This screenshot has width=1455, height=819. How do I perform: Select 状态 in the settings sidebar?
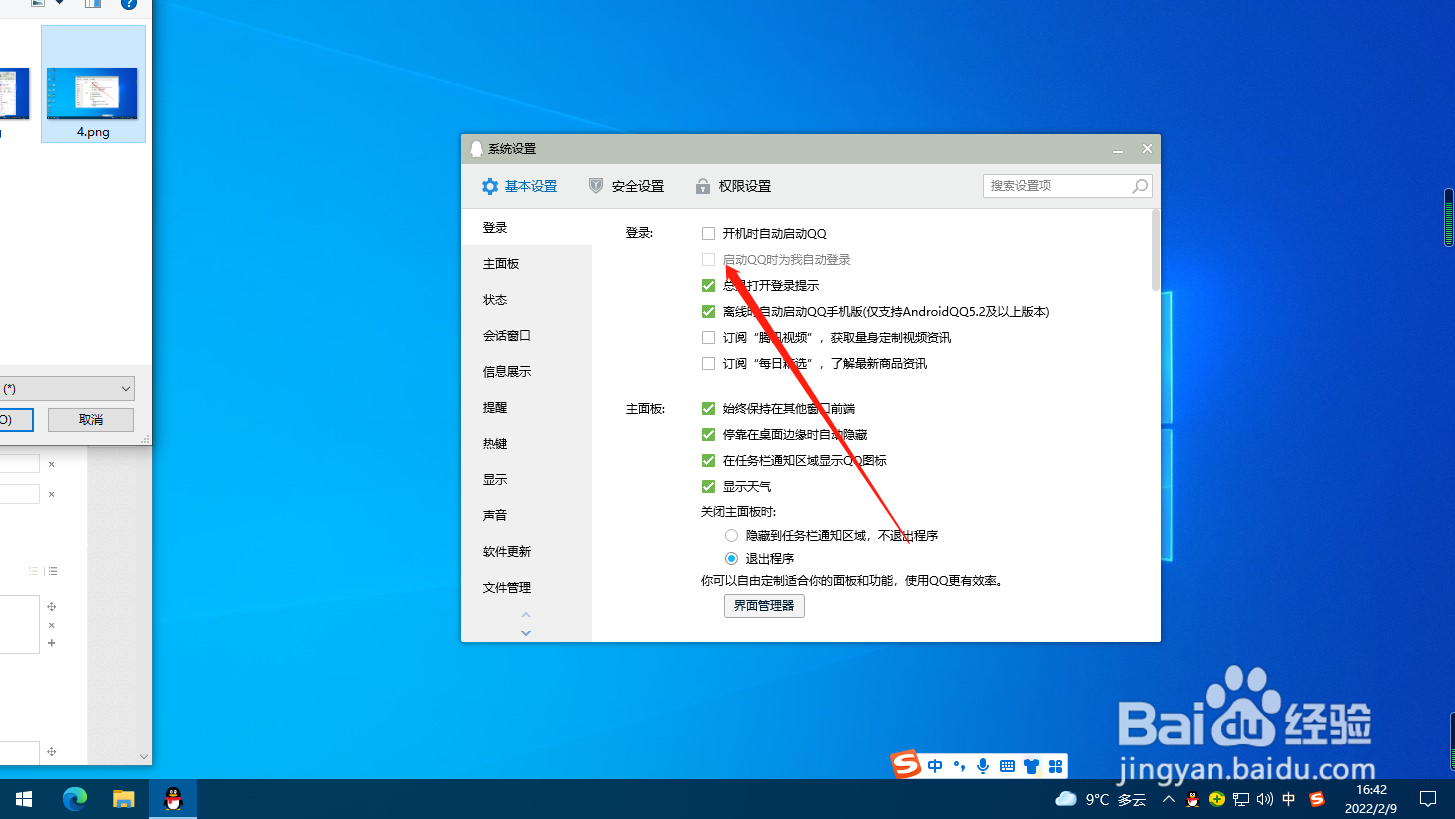pyautogui.click(x=526, y=300)
